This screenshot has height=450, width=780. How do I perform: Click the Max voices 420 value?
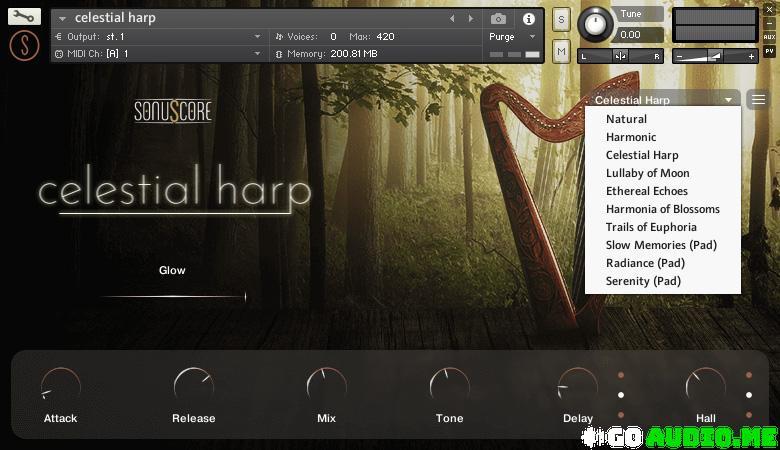tap(385, 37)
